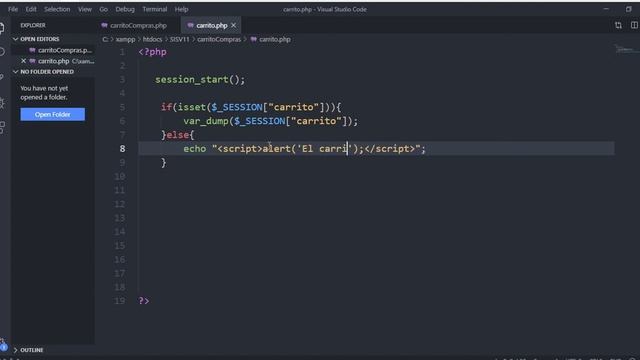Open the Debug view in the activity bar
The image size is (640, 360).
(x=2, y=102)
